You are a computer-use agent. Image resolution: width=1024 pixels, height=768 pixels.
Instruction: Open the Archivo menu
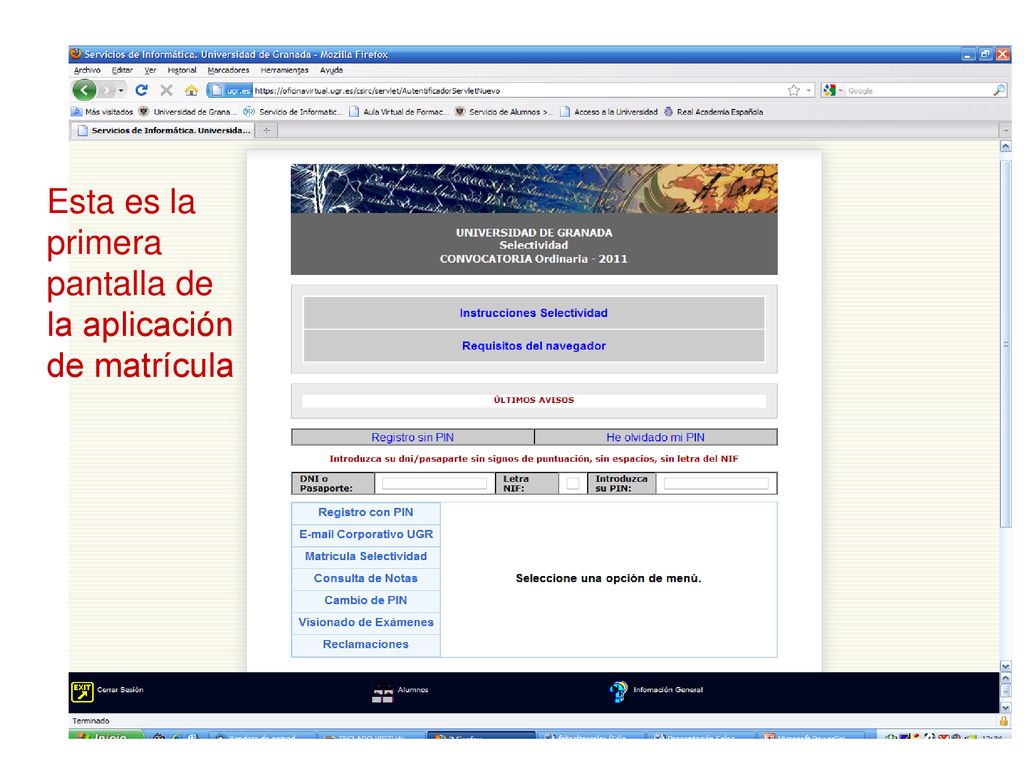[x=87, y=71]
